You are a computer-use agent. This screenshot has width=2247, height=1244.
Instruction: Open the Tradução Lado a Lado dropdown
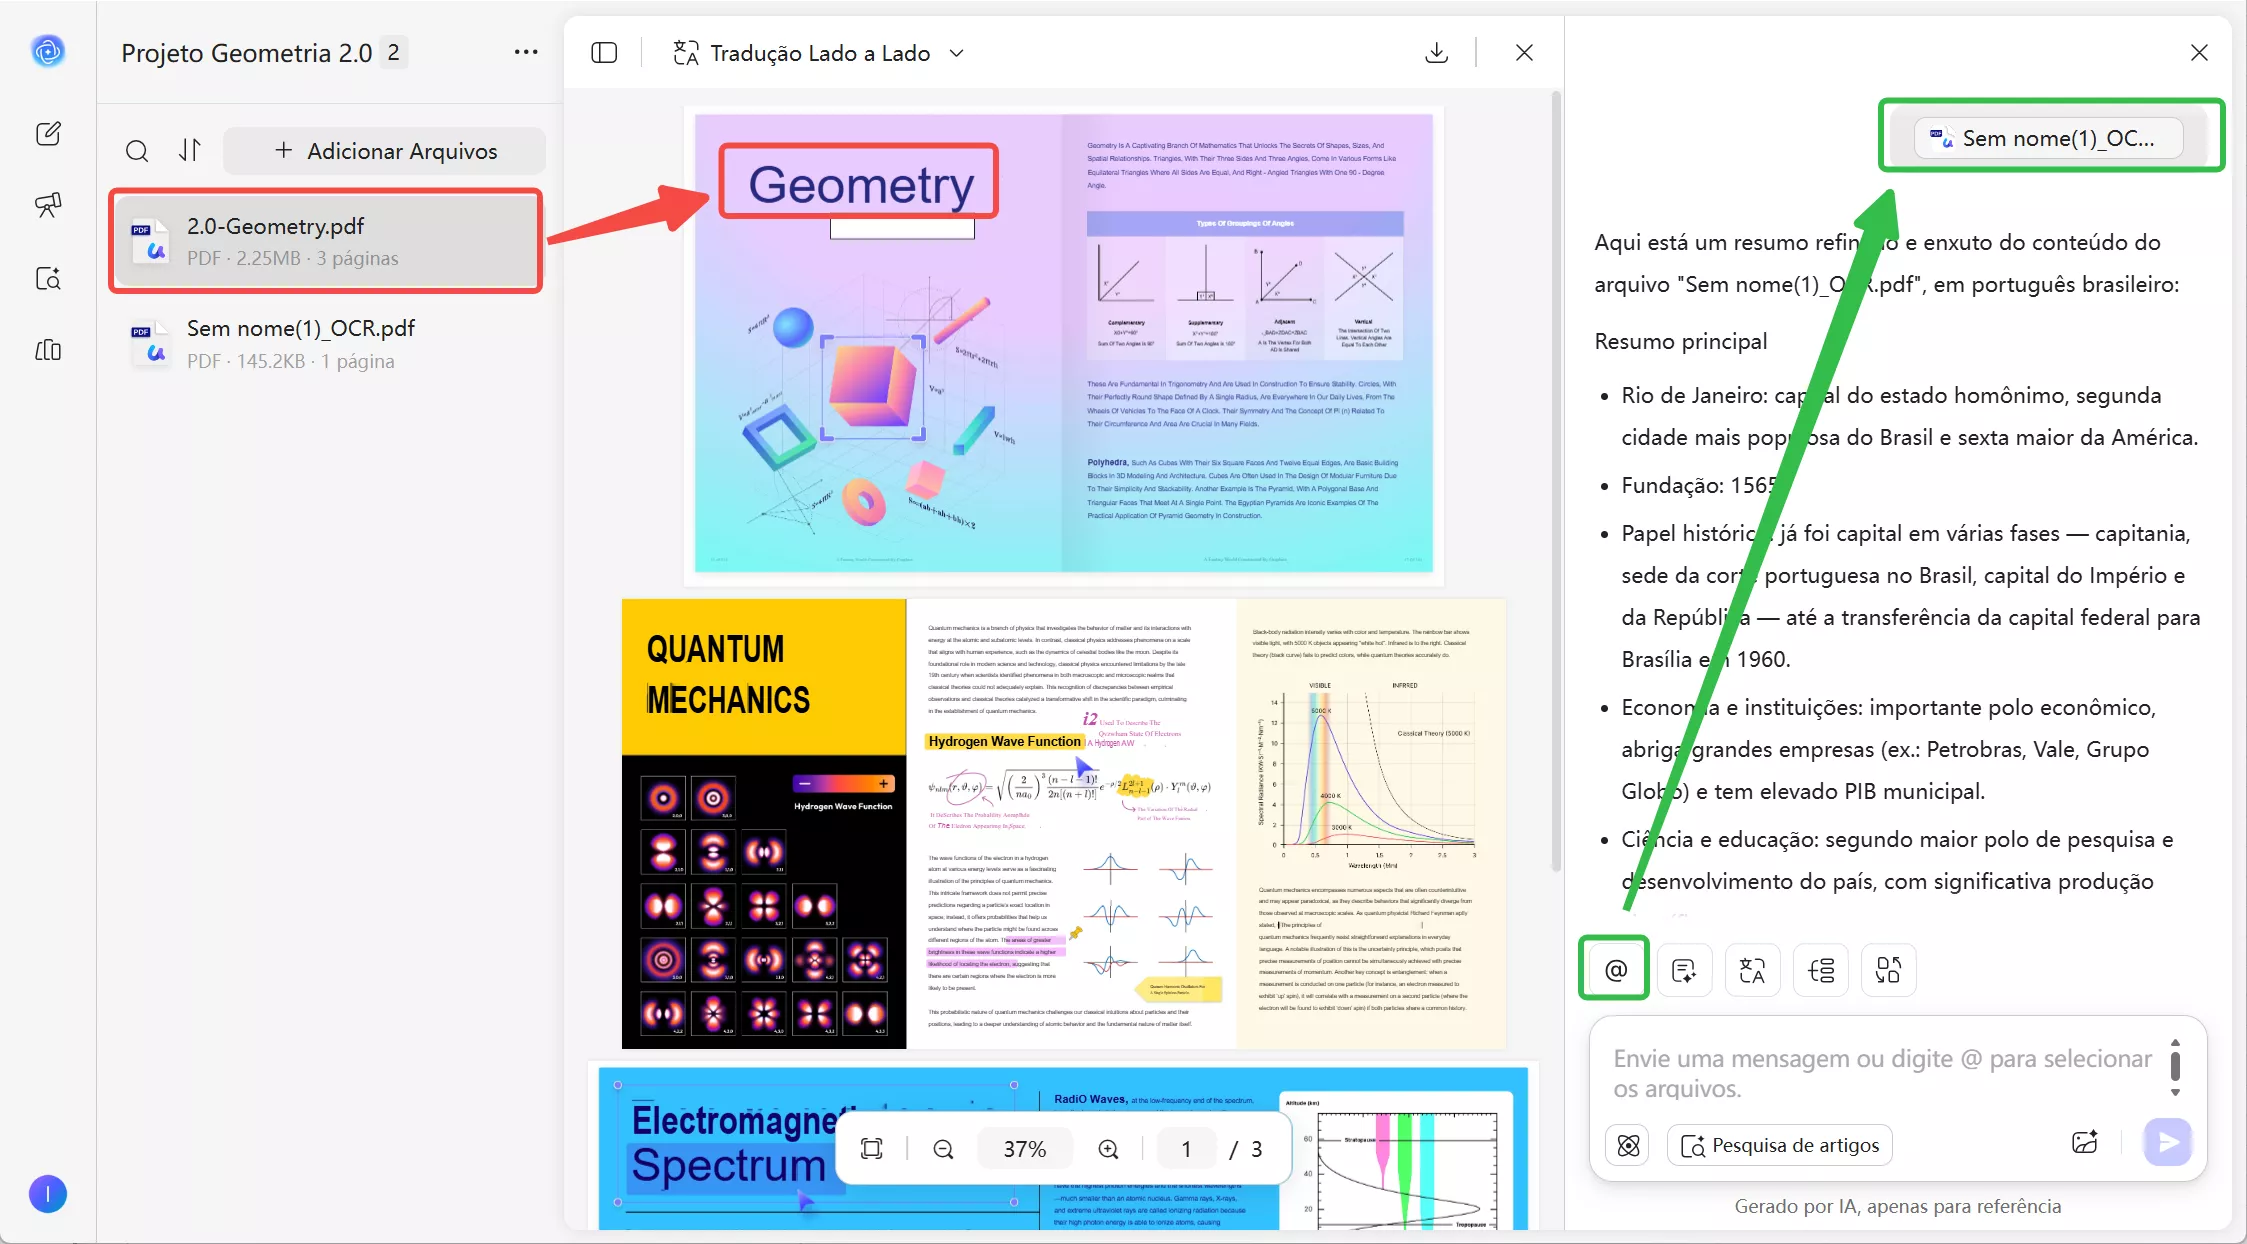[x=957, y=53]
